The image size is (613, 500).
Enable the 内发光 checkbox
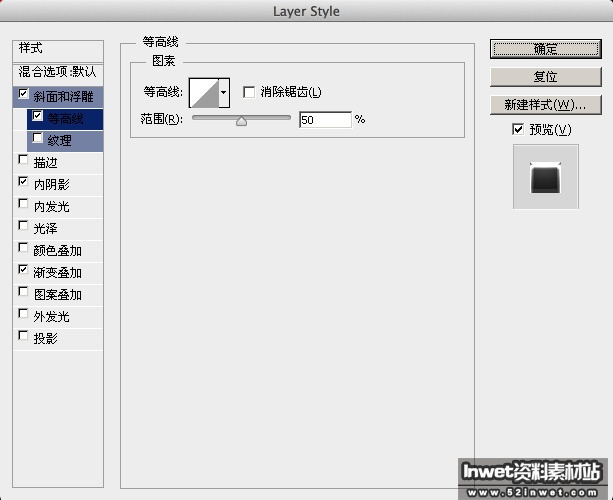click(x=23, y=204)
